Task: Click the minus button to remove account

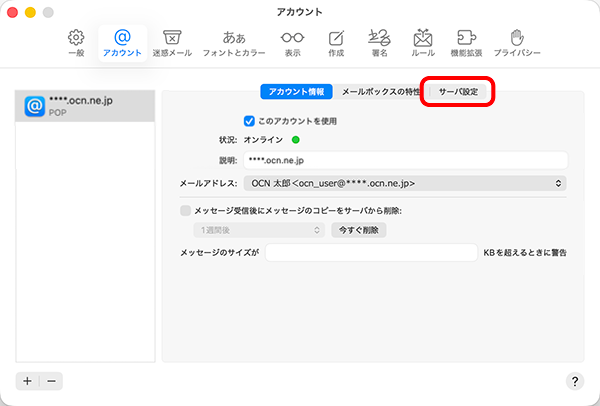Action: pyautogui.click(x=51, y=381)
